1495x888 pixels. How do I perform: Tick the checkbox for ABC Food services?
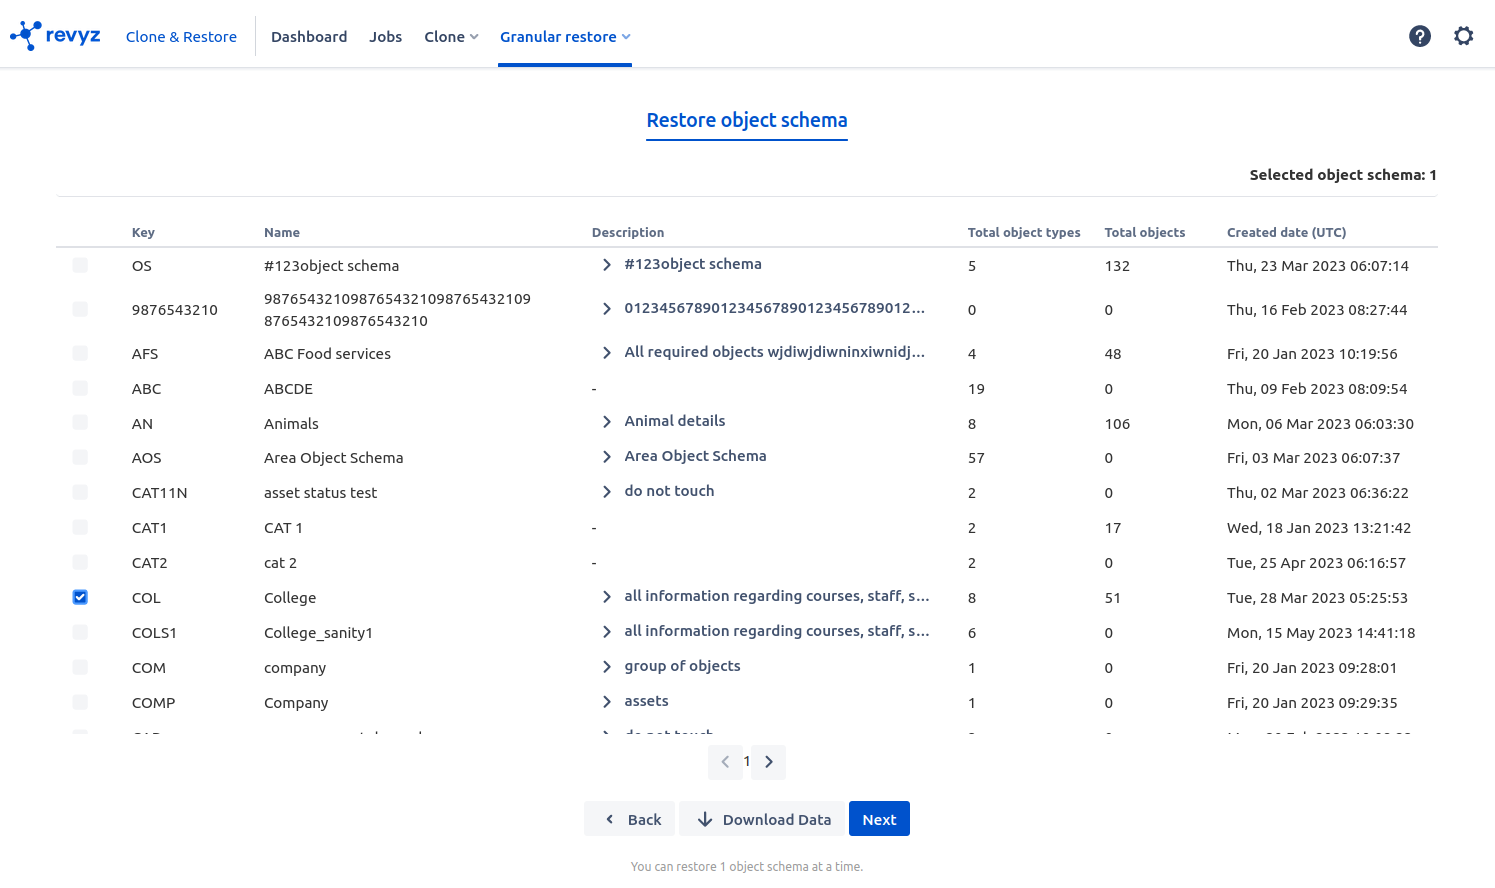(80, 353)
